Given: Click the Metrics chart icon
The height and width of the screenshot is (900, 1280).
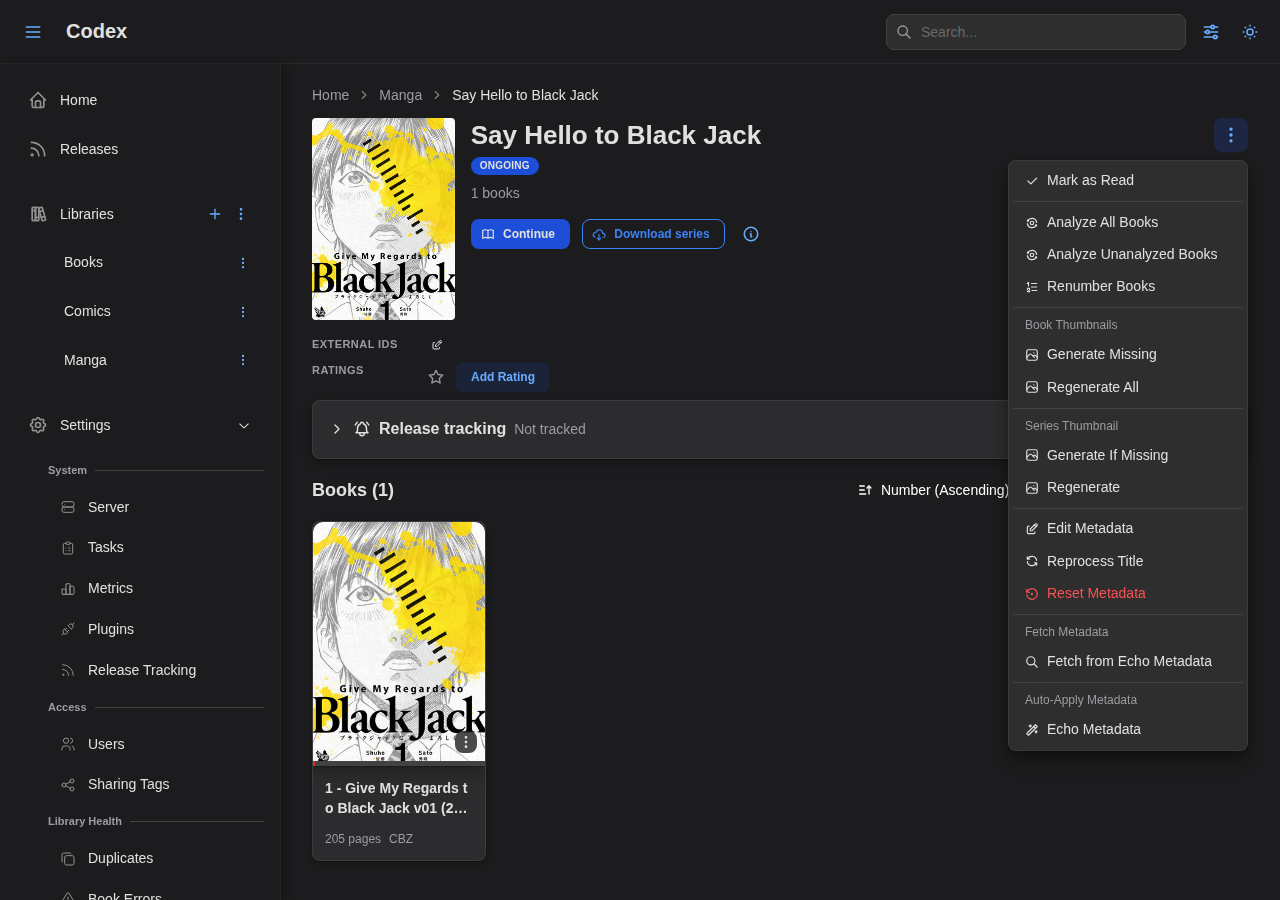Looking at the screenshot, I should pos(68,589).
